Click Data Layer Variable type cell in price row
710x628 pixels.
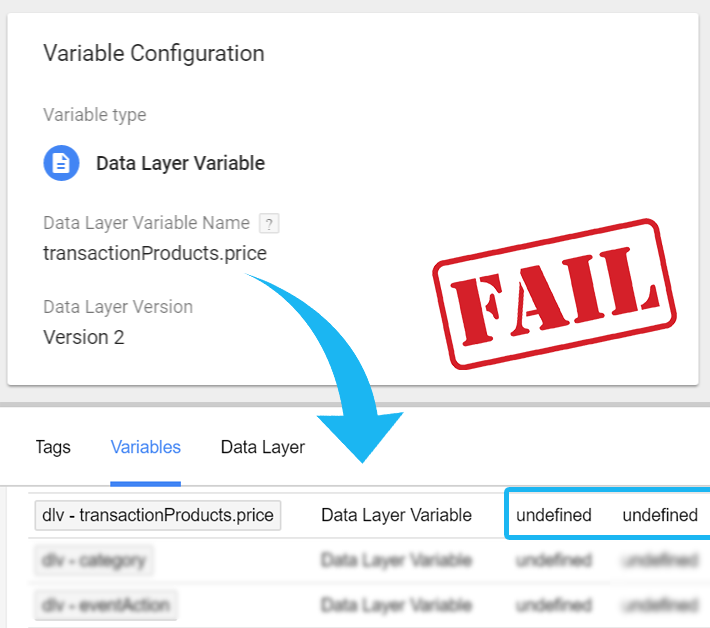[396, 515]
